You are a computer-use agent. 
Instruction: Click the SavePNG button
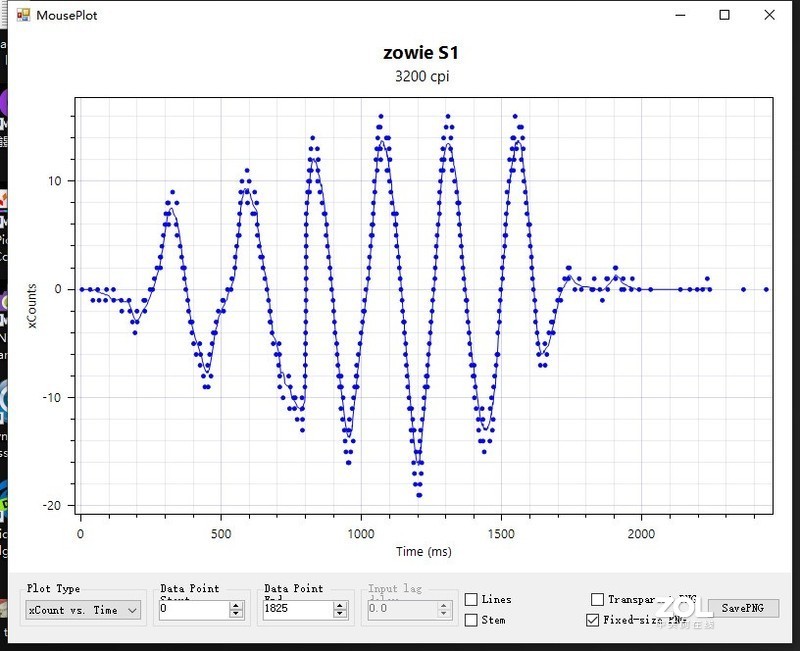pos(743,608)
